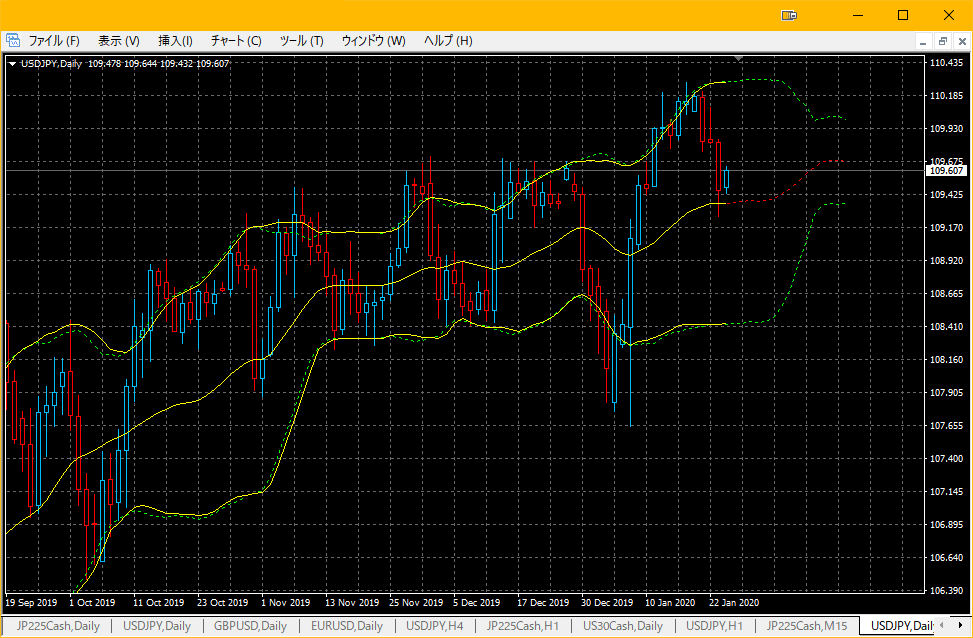This screenshot has height=638, width=973.
Task: Open the 挿入(I) menu
Action: point(175,41)
